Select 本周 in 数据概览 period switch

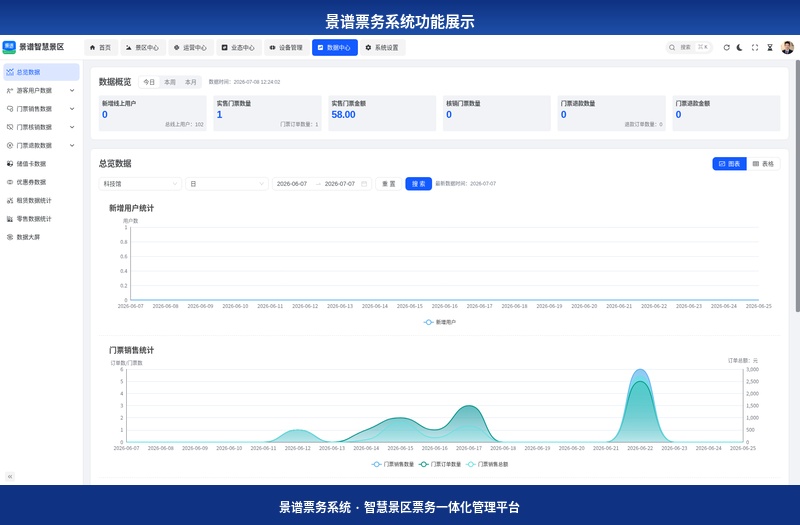coord(170,82)
